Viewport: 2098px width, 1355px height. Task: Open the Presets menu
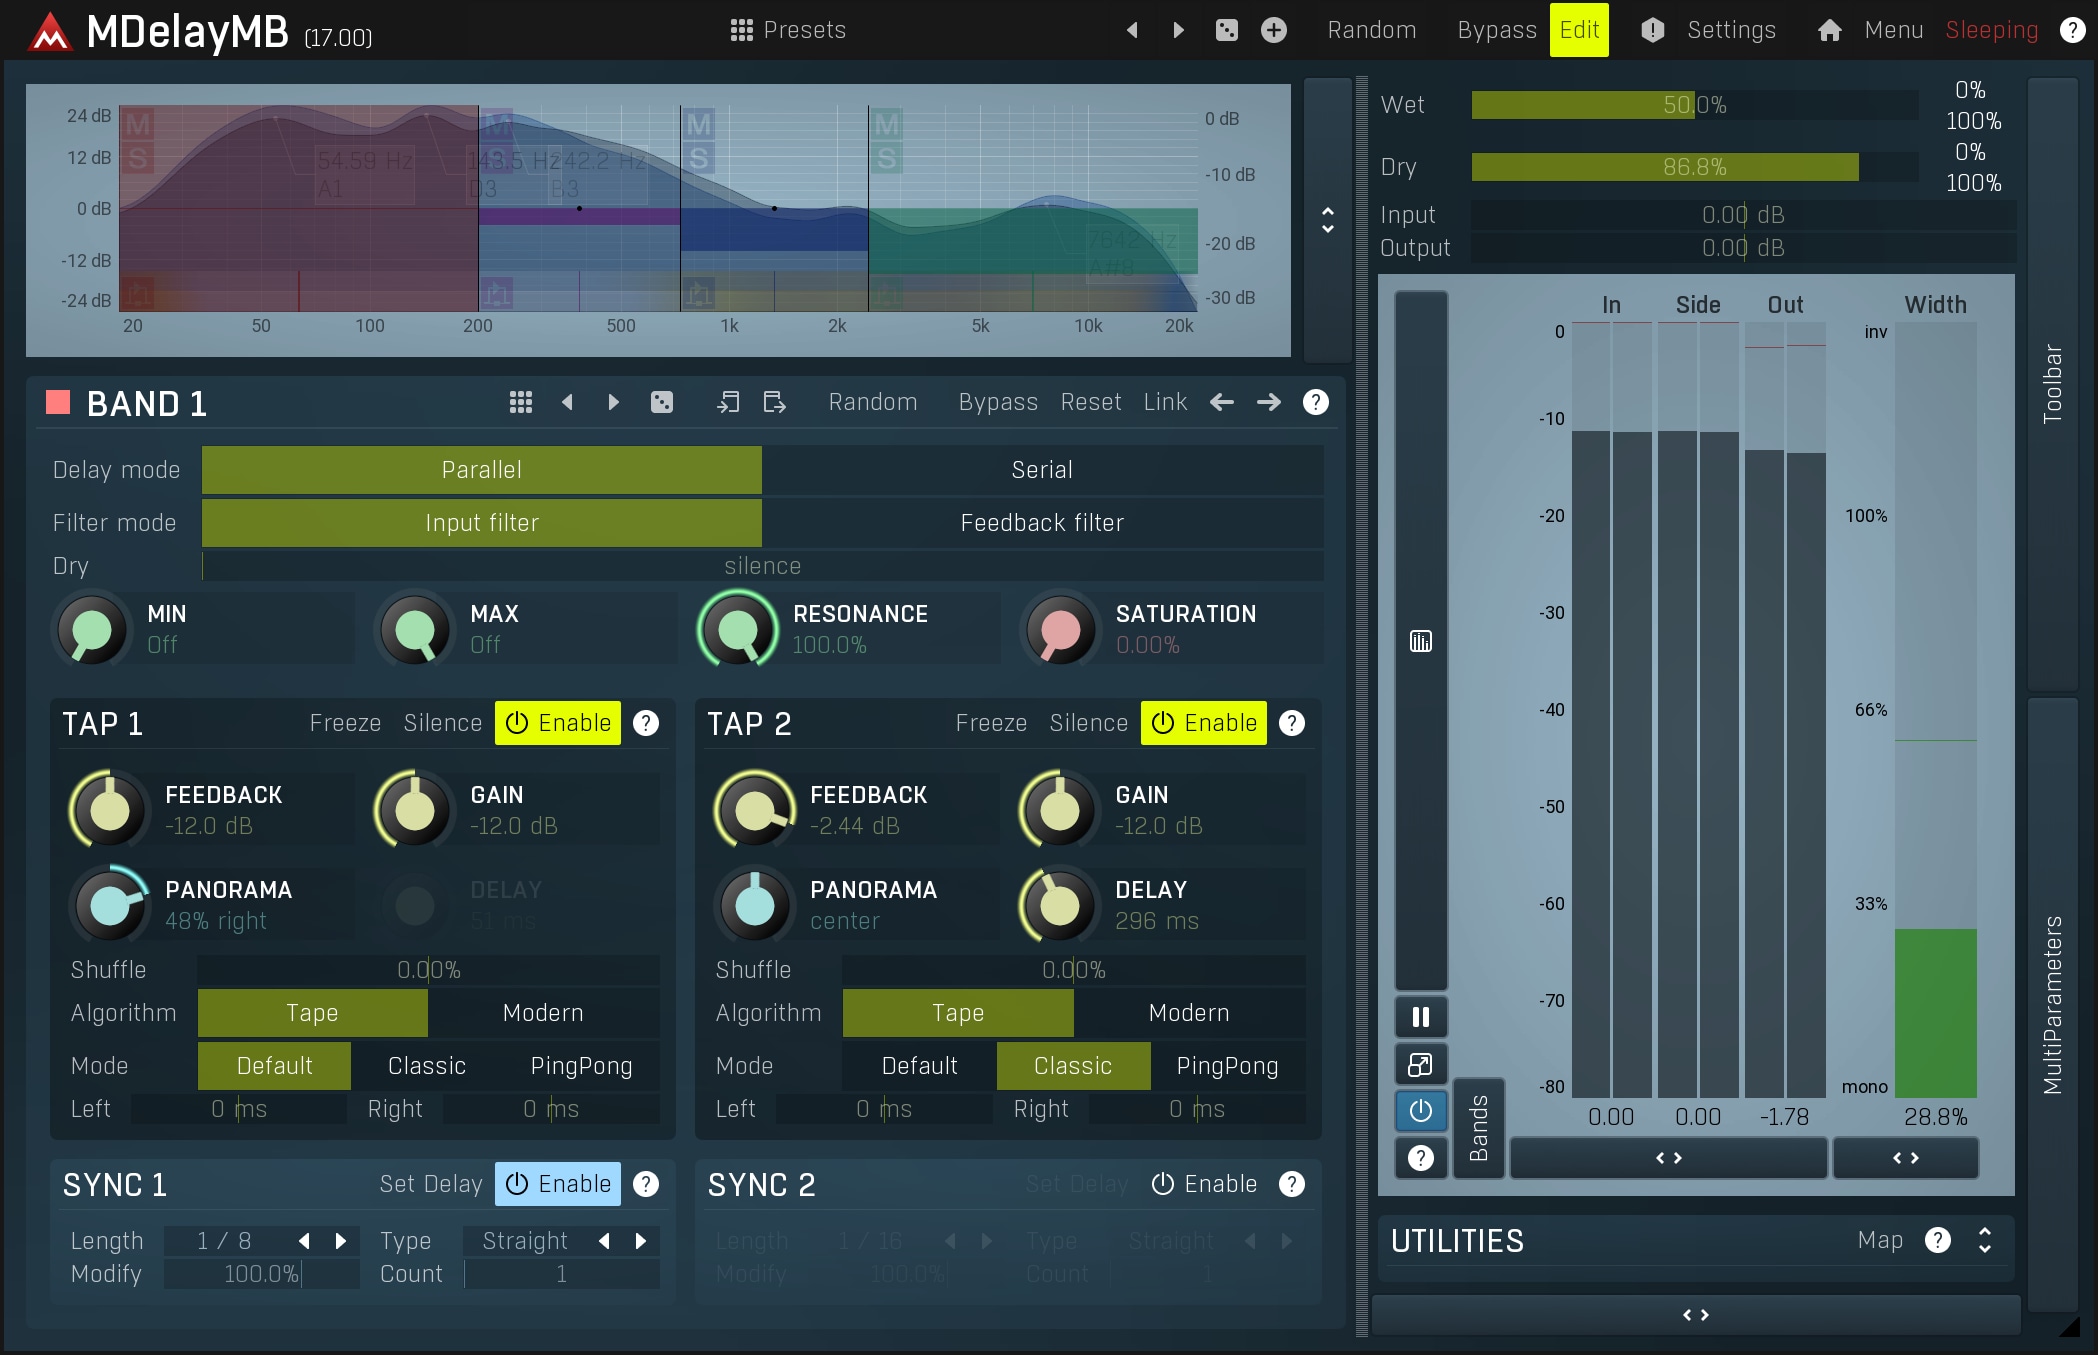click(x=788, y=30)
